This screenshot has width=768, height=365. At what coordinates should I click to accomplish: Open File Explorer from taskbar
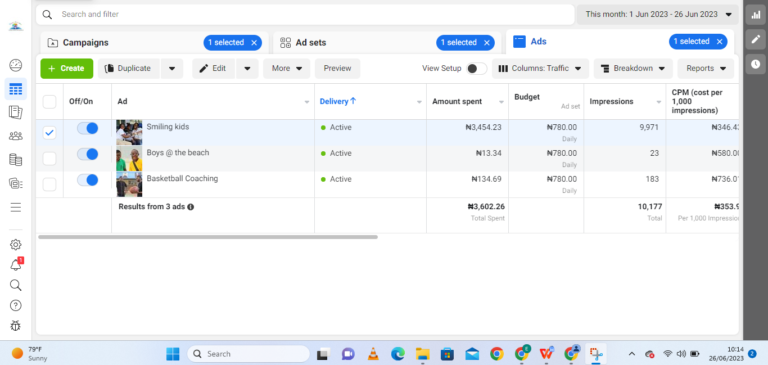[x=422, y=354]
